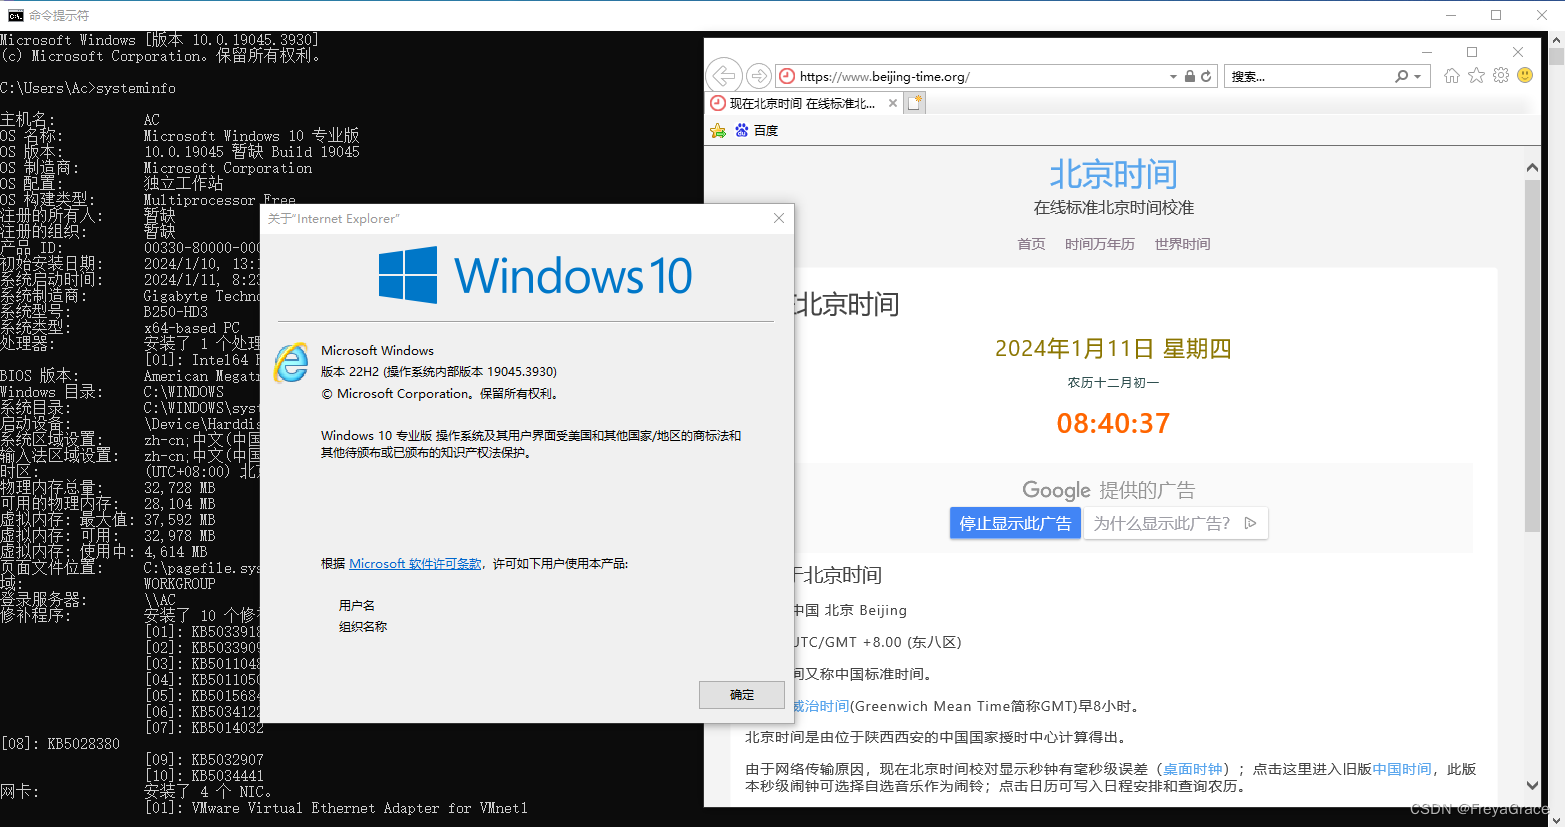The height and width of the screenshot is (827, 1565).
Task: Click the 用户名 label in About dialog
Action: [357, 605]
